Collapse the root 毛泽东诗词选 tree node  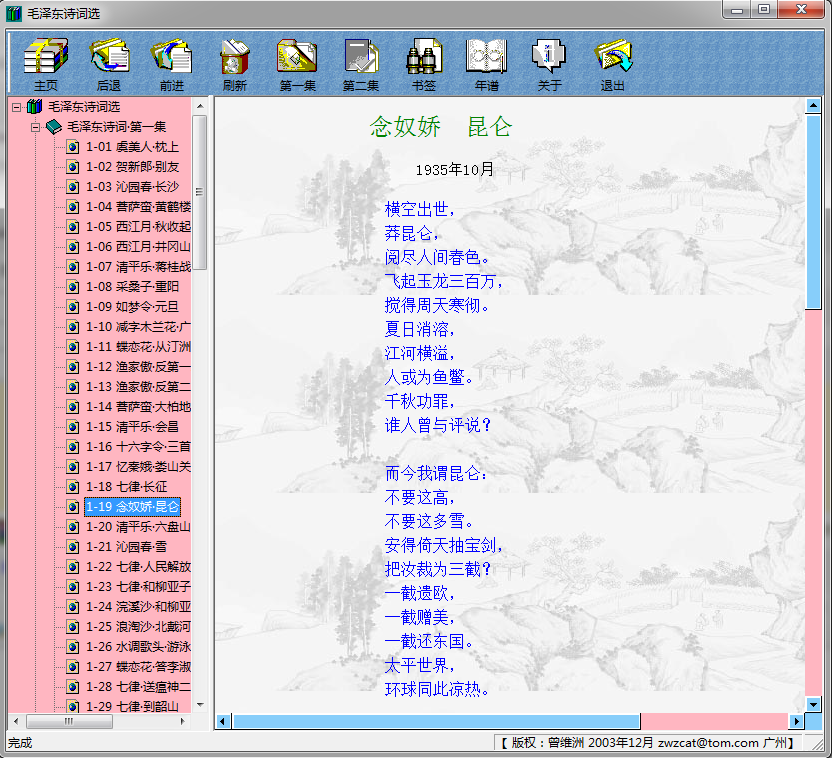coord(16,107)
